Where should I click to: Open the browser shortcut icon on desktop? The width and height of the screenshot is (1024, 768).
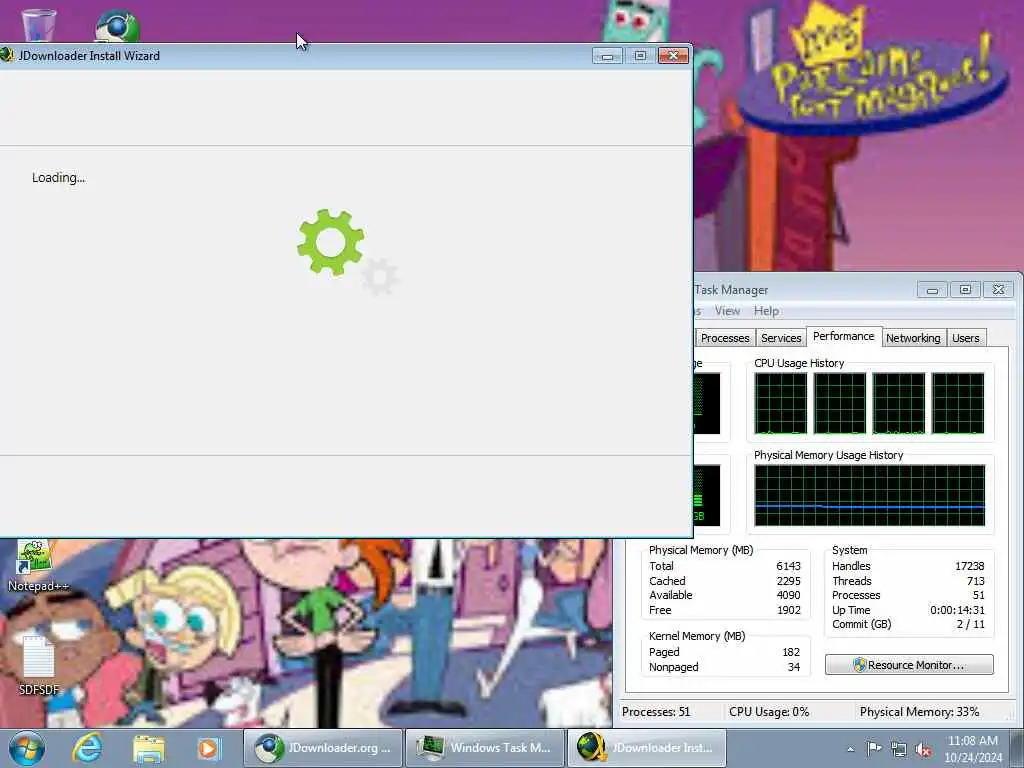click(118, 26)
